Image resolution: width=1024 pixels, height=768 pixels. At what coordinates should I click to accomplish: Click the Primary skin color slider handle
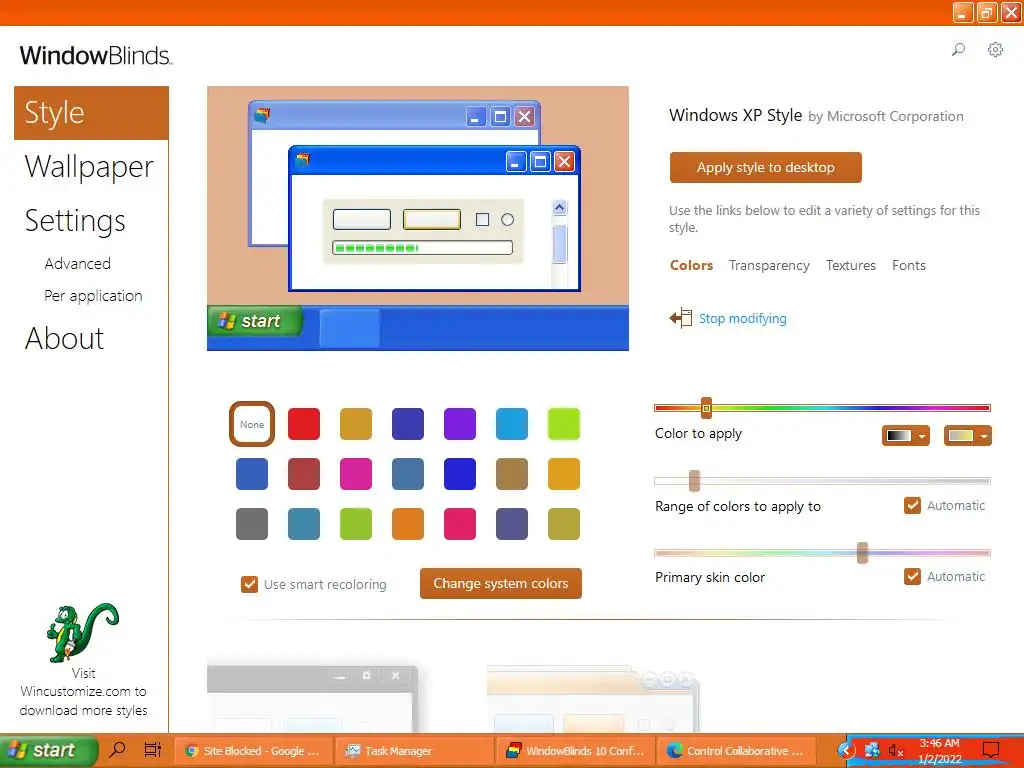[x=862, y=552]
